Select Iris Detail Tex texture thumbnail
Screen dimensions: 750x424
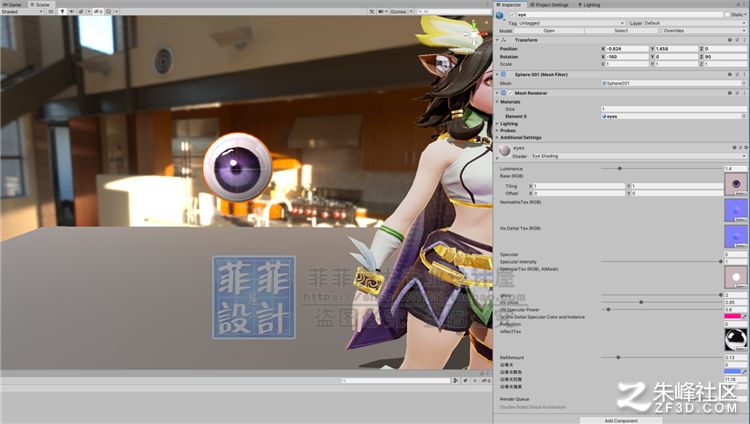(736, 236)
